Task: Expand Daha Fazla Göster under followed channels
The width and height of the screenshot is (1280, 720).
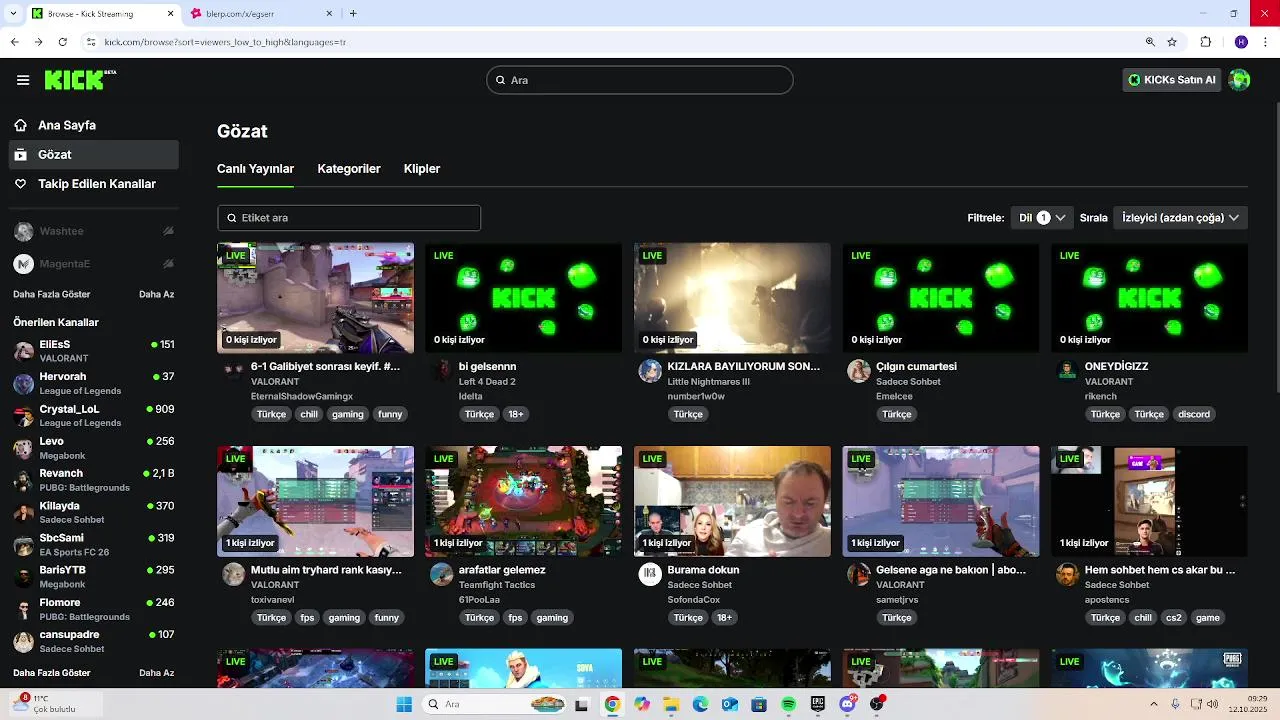Action: [52, 294]
